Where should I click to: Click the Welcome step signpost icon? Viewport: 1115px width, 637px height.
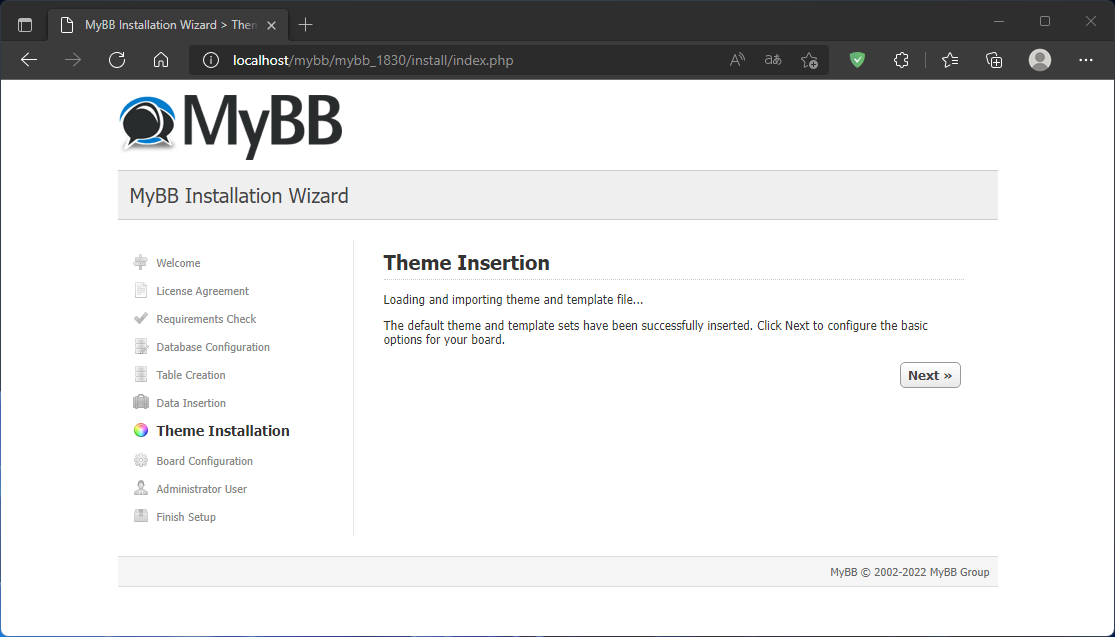click(x=141, y=262)
